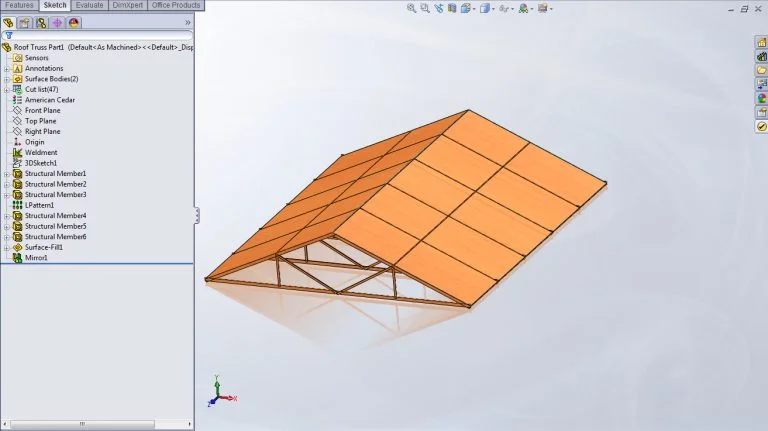Open the Hide/Show Items dropdown
The width and height of the screenshot is (768, 431).
[x=506, y=8]
